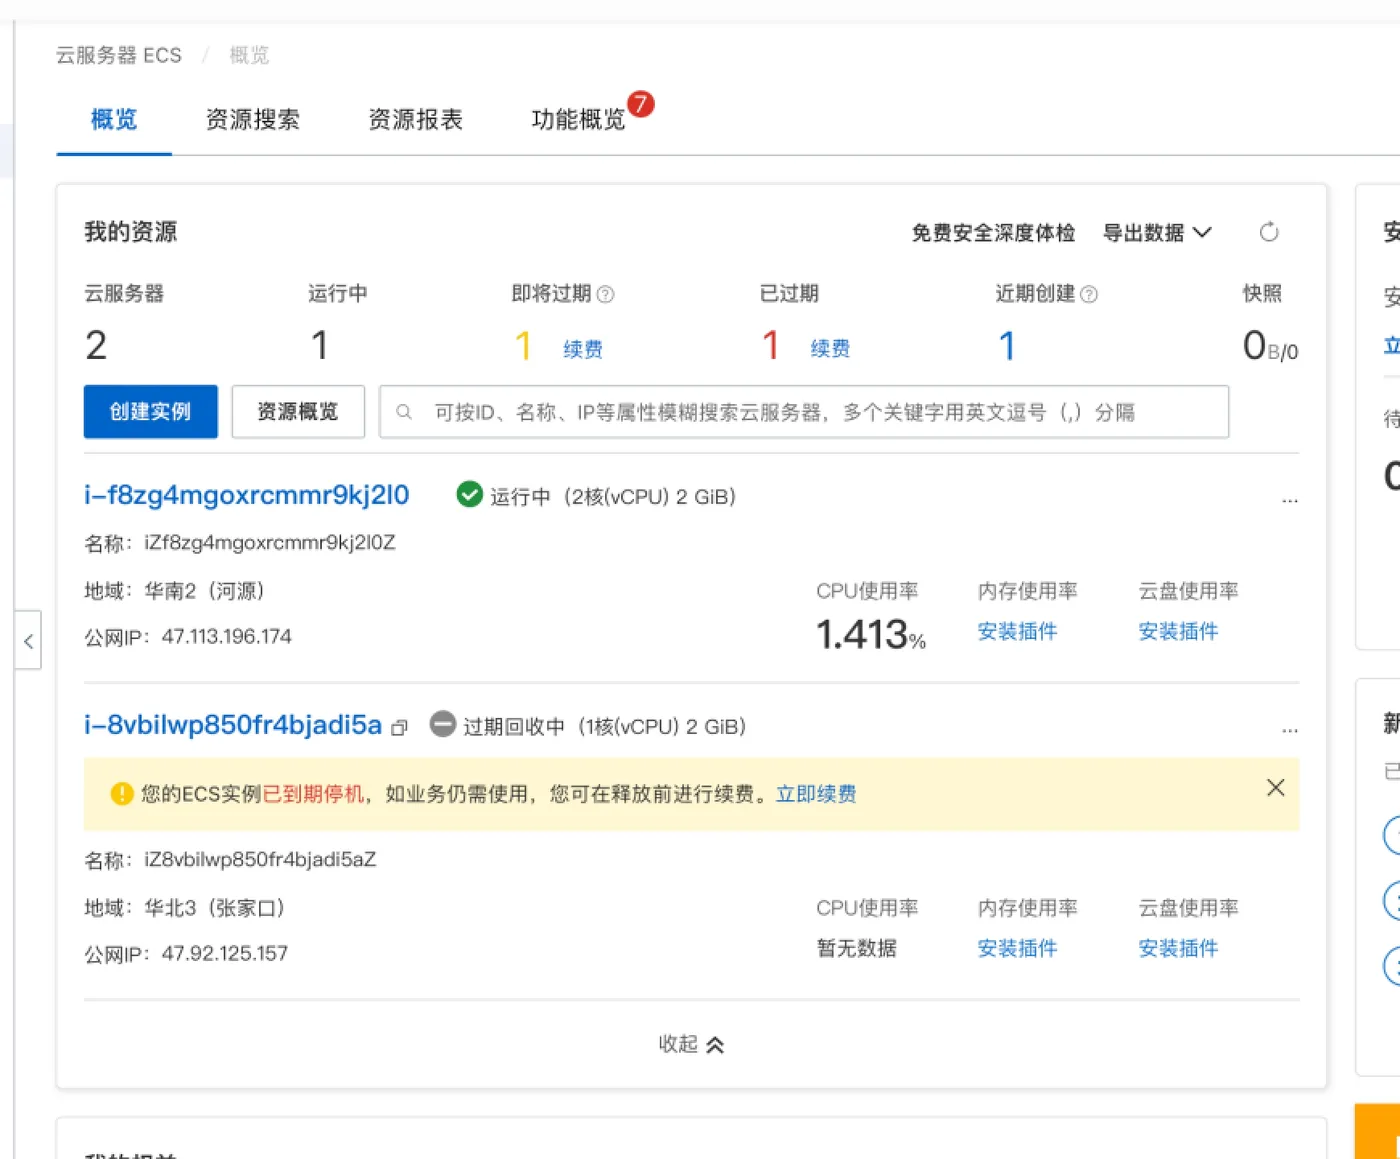Click 安装插件 under 云盘使用率 for 河源 instance
1400x1159 pixels.
point(1178,631)
